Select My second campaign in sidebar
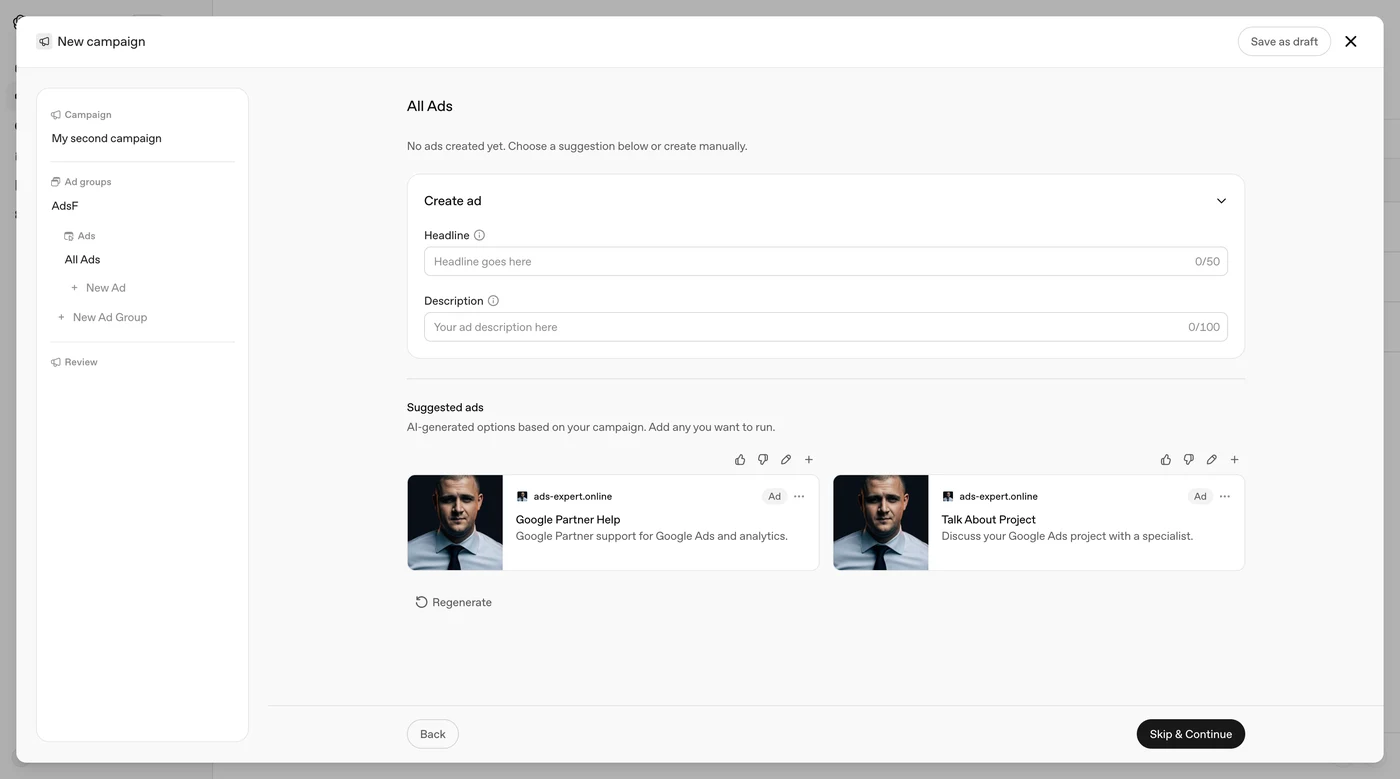Viewport: 1400px width, 779px height. click(107, 139)
